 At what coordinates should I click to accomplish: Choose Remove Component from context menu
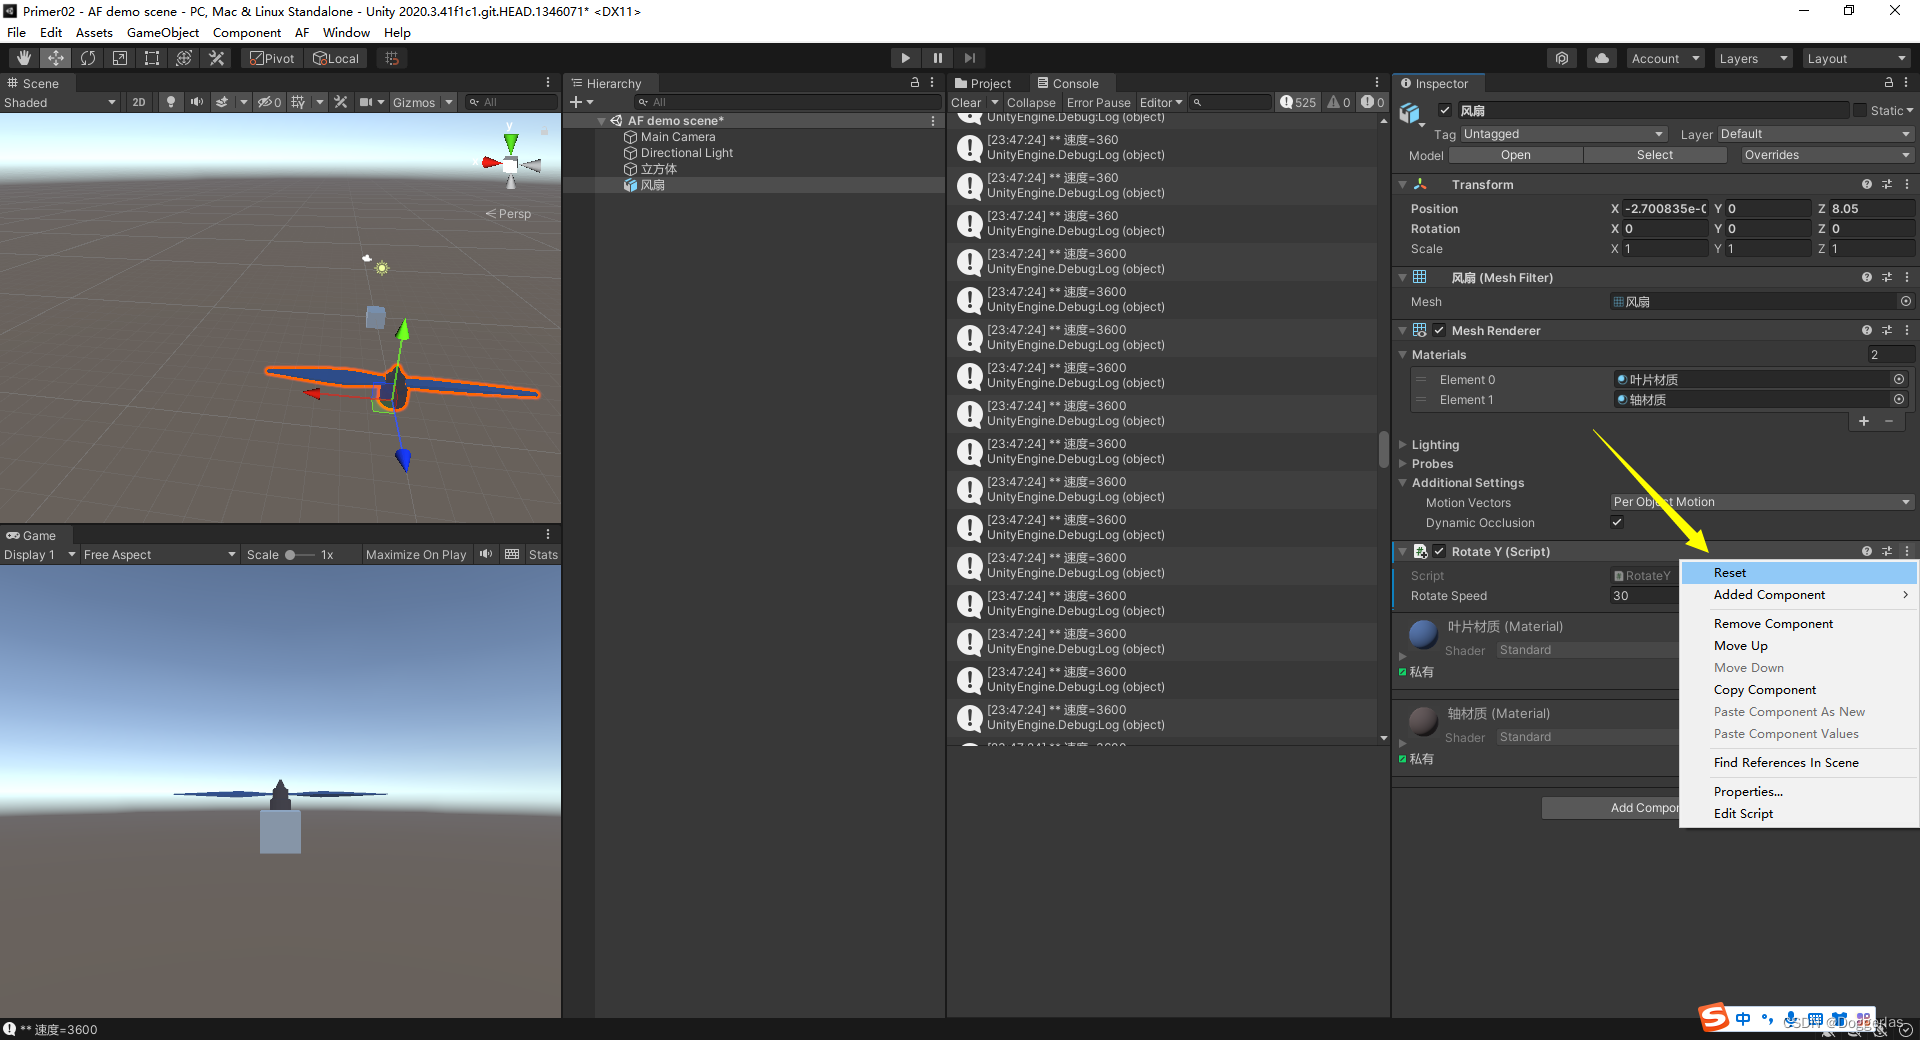(x=1799, y=624)
